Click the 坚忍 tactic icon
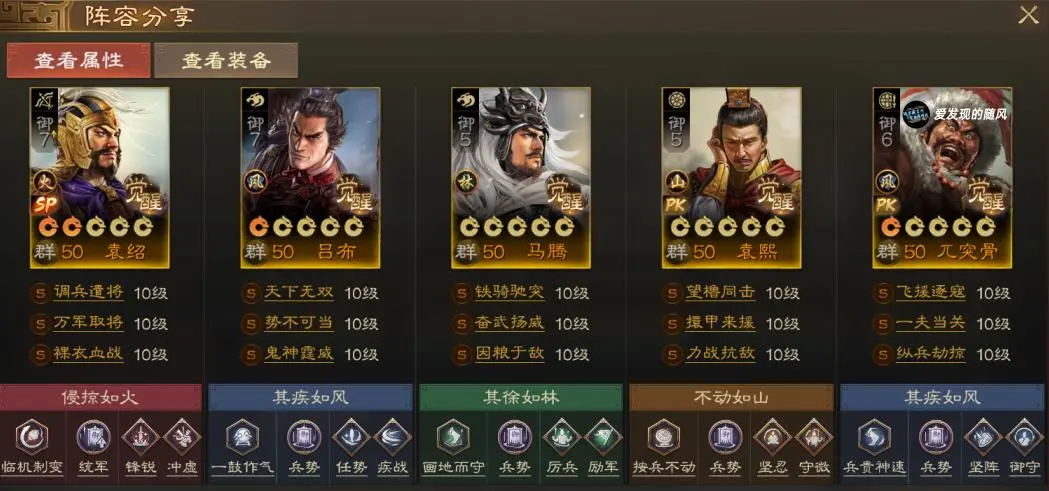1049x491 pixels. (x=772, y=437)
